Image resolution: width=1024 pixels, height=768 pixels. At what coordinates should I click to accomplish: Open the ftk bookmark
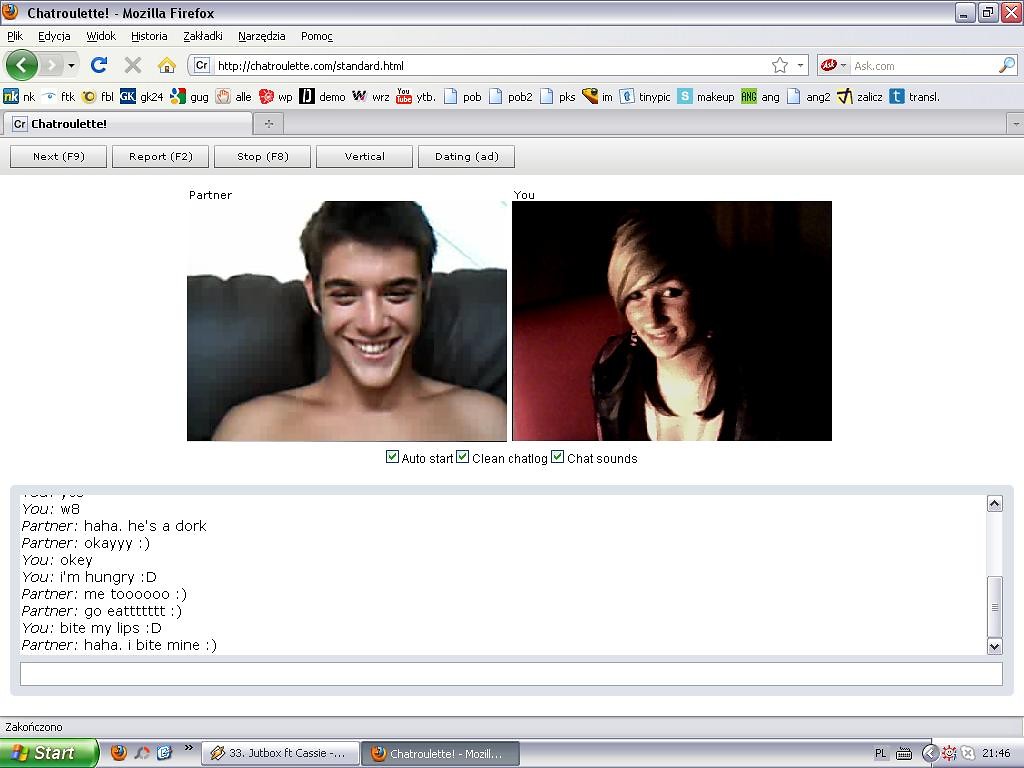click(58, 97)
